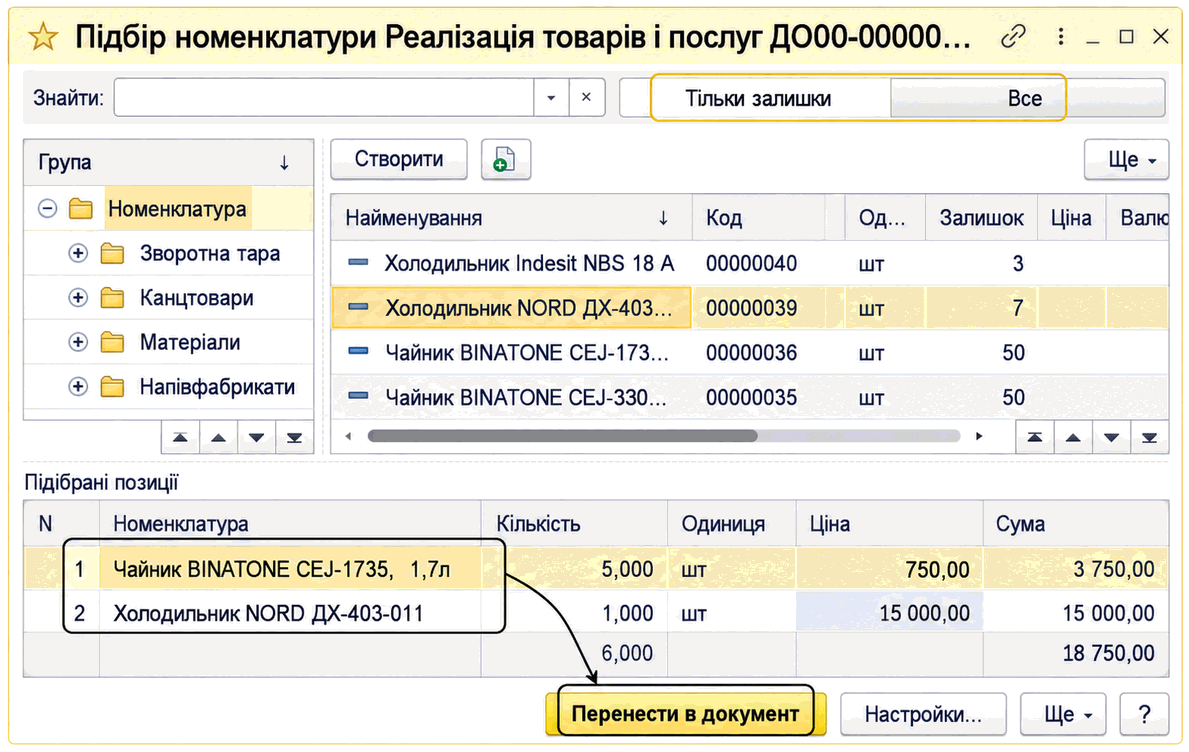This screenshot has height=752, width=1189.
Task: Focus the Знайти search input
Action: [x=325, y=98]
